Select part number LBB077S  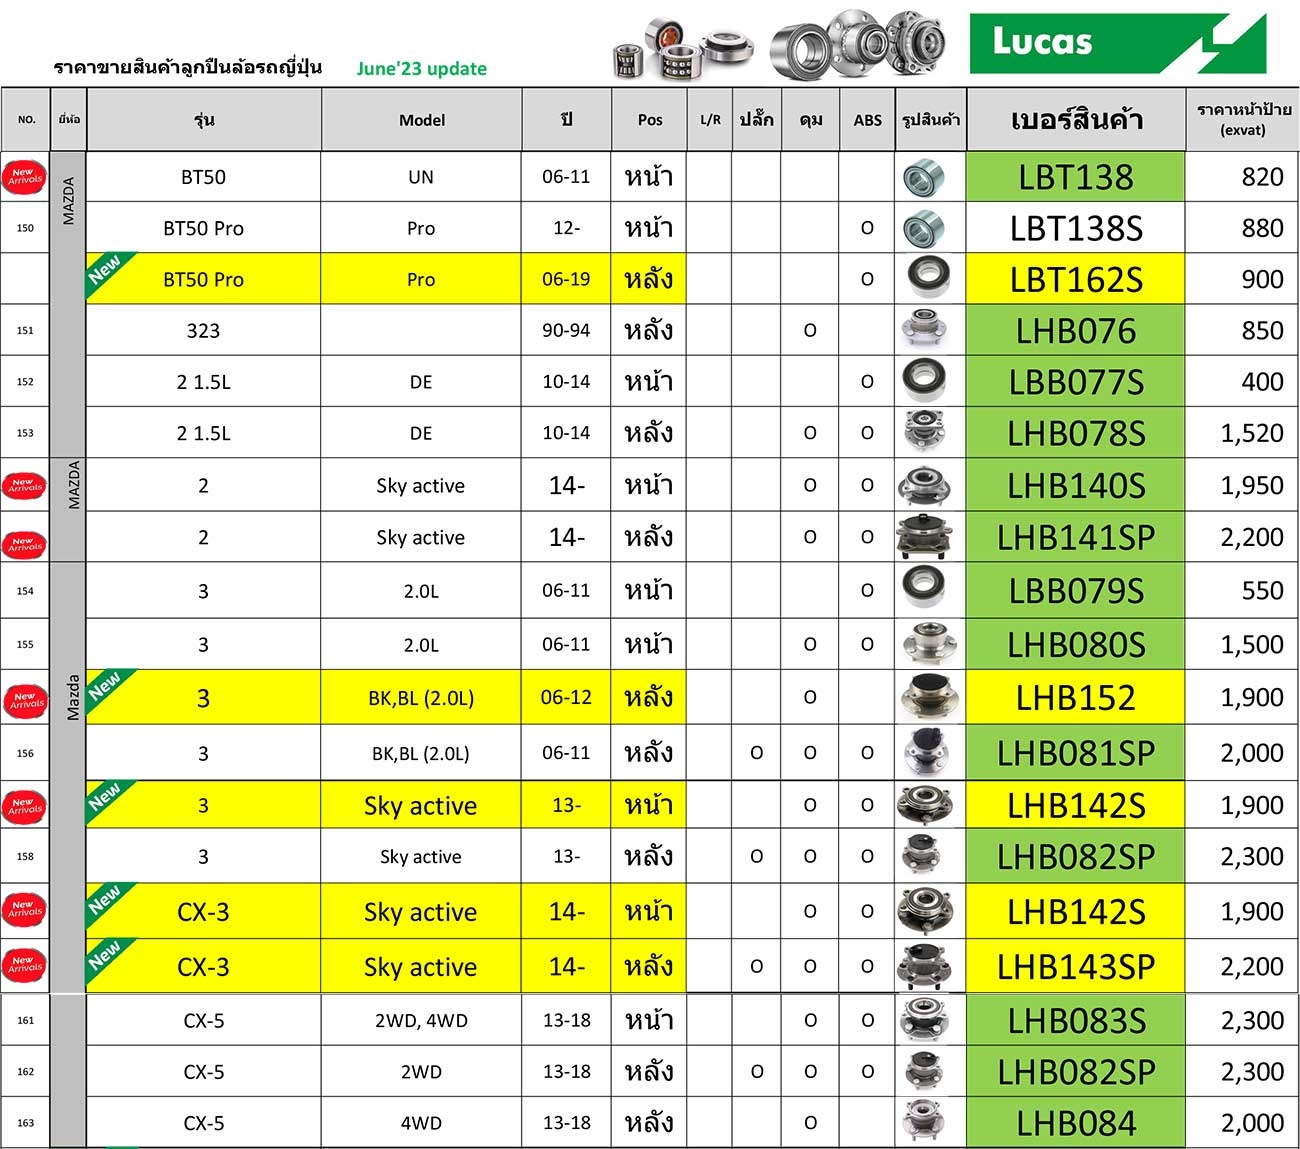[1076, 382]
